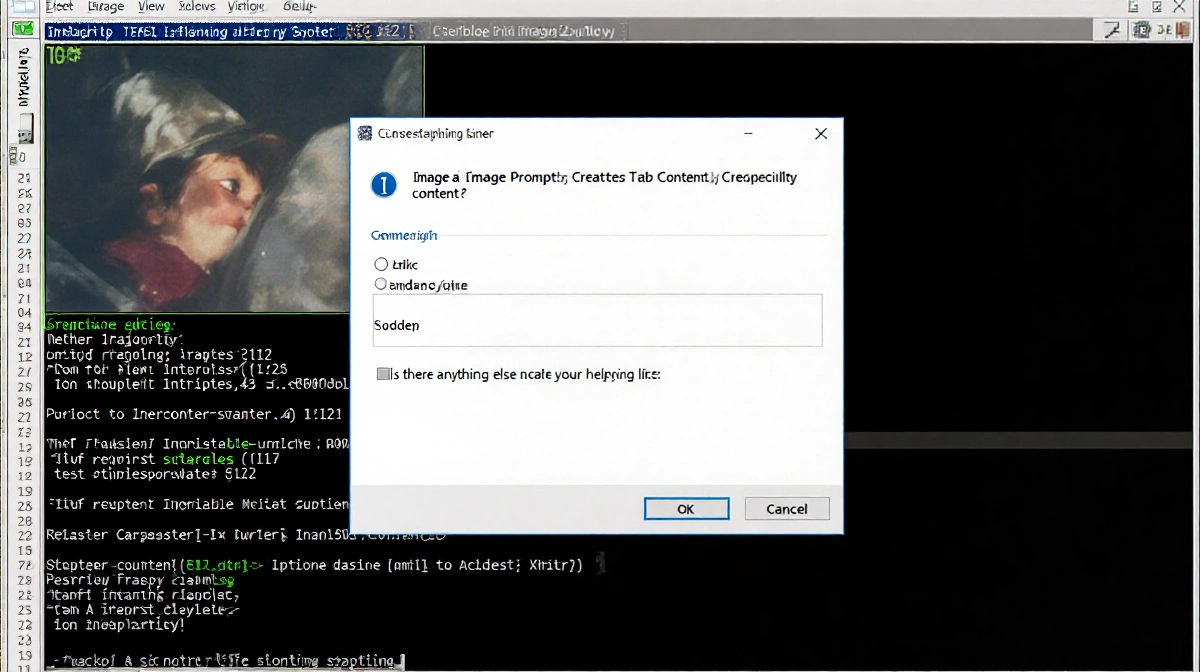Screen dimensions: 1200x672
Task: Click the small device icon in left sidebar
Action: click(x=24, y=128)
